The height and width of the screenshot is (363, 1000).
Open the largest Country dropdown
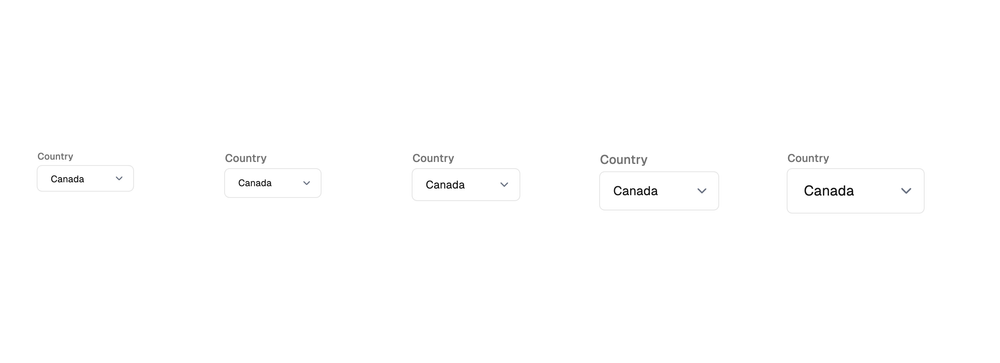(x=856, y=191)
